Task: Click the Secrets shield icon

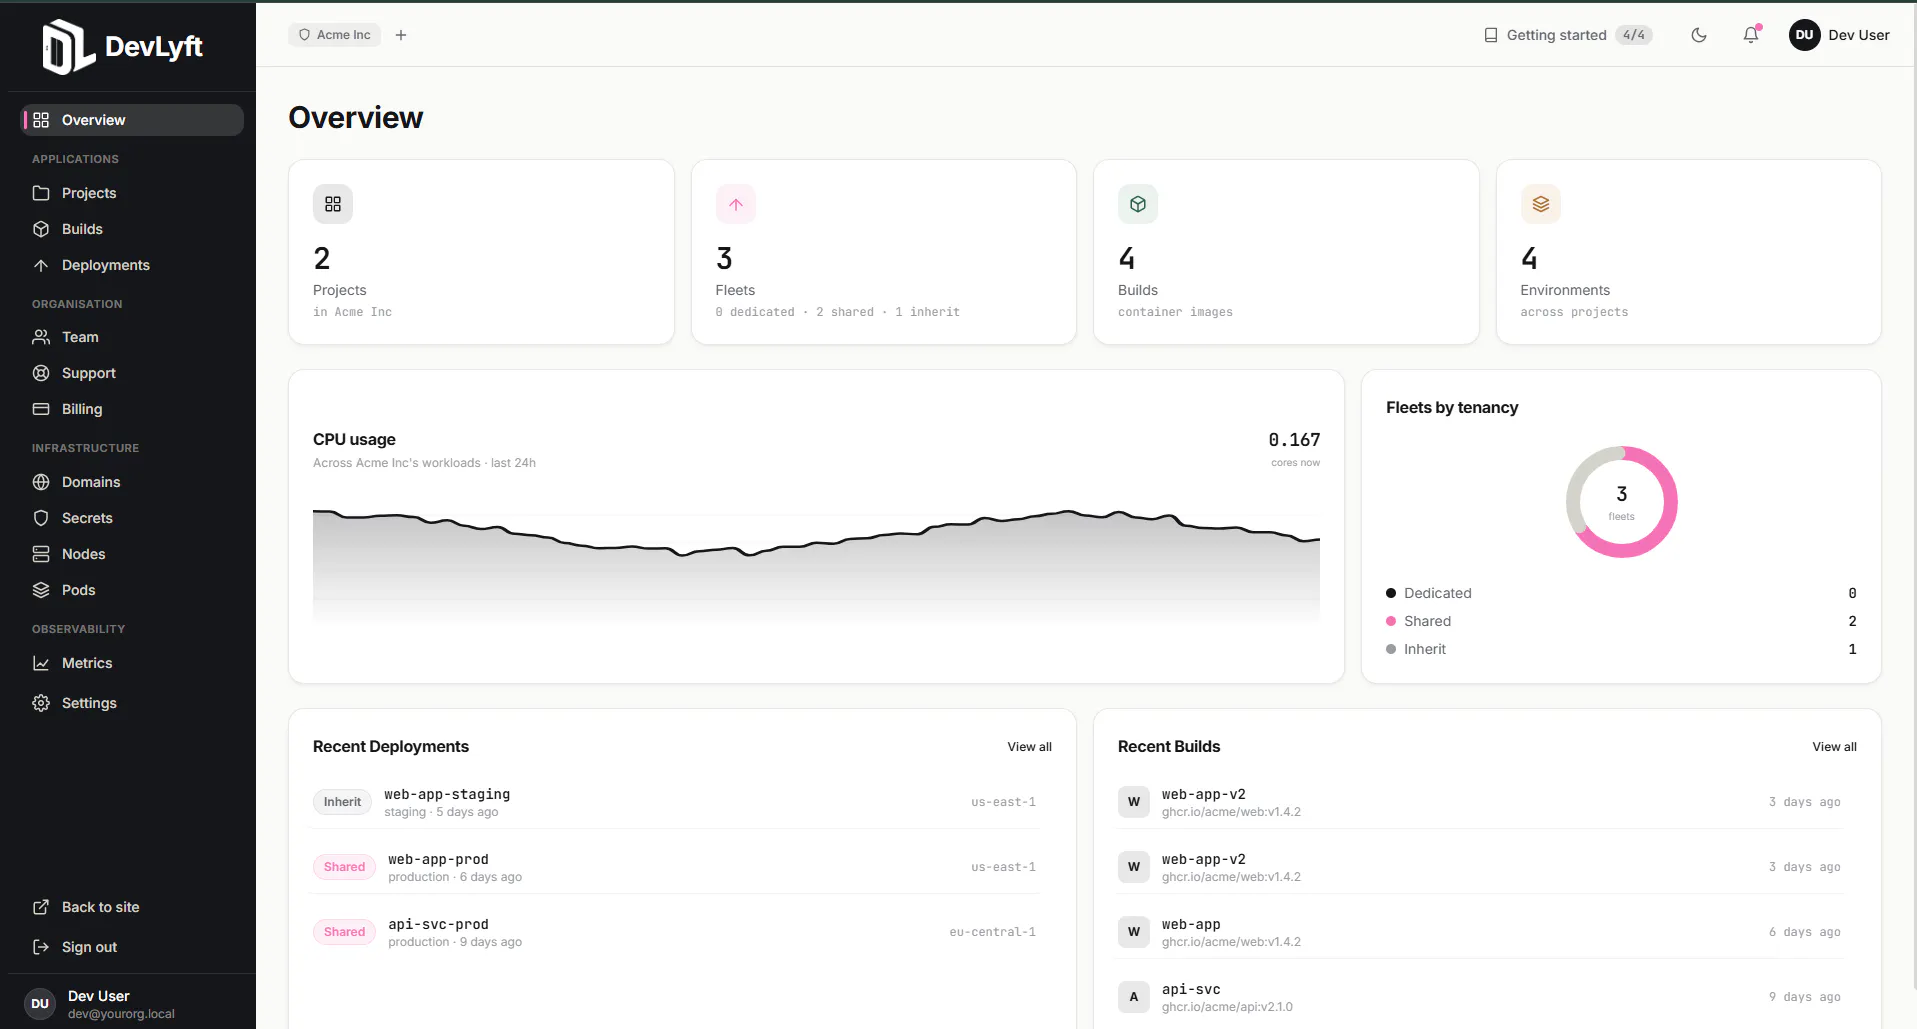Action: click(x=41, y=518)
